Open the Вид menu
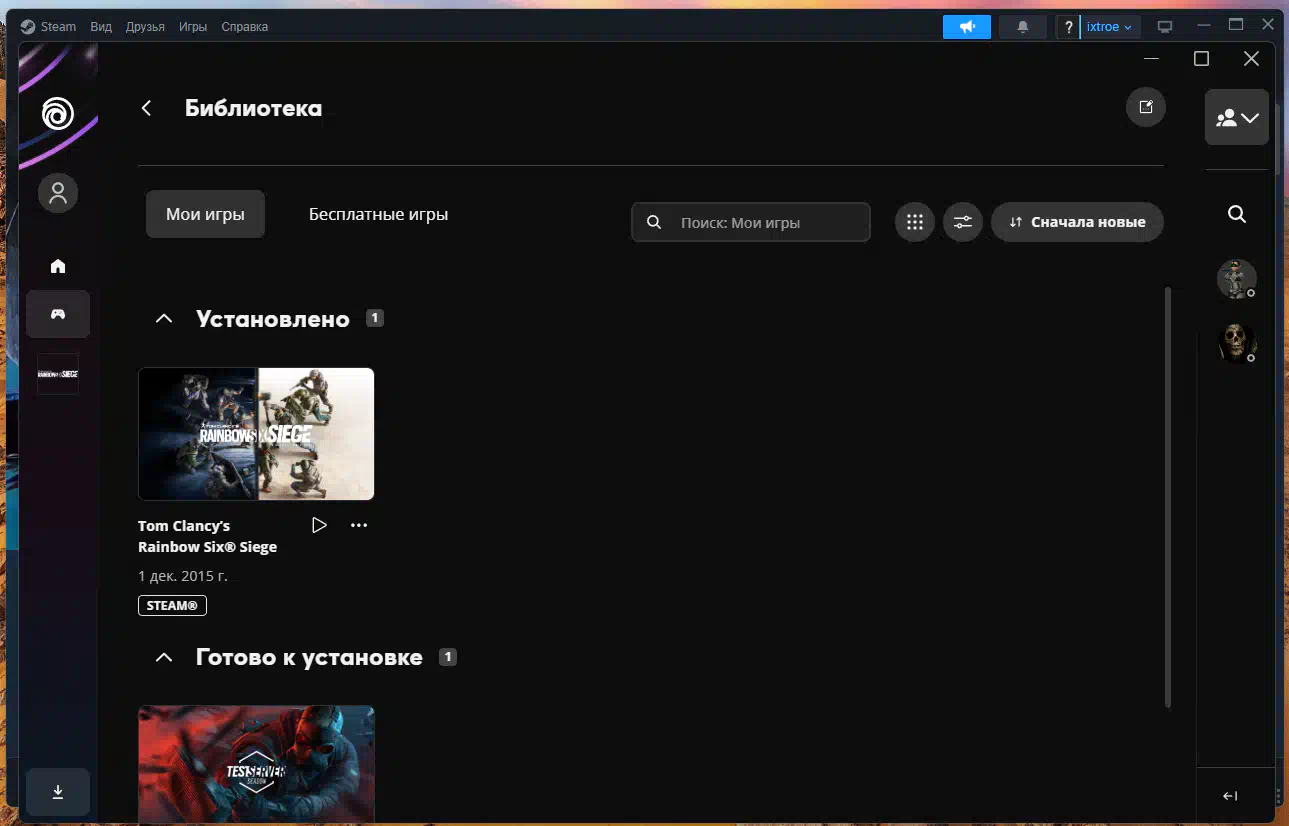The height and width of the screenshot is (826, 1289). tap(101, 27)
